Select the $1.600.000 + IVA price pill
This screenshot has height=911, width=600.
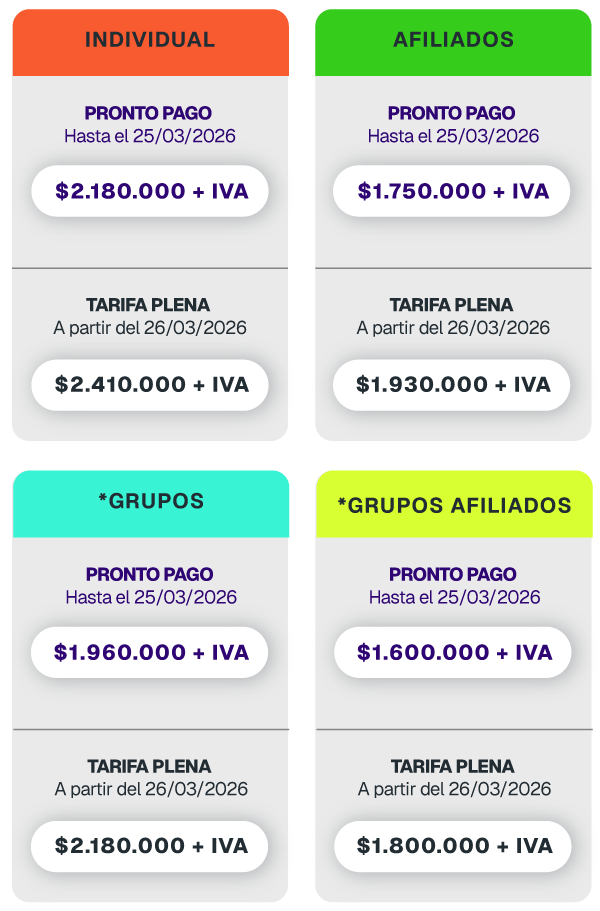coord(454,653)
